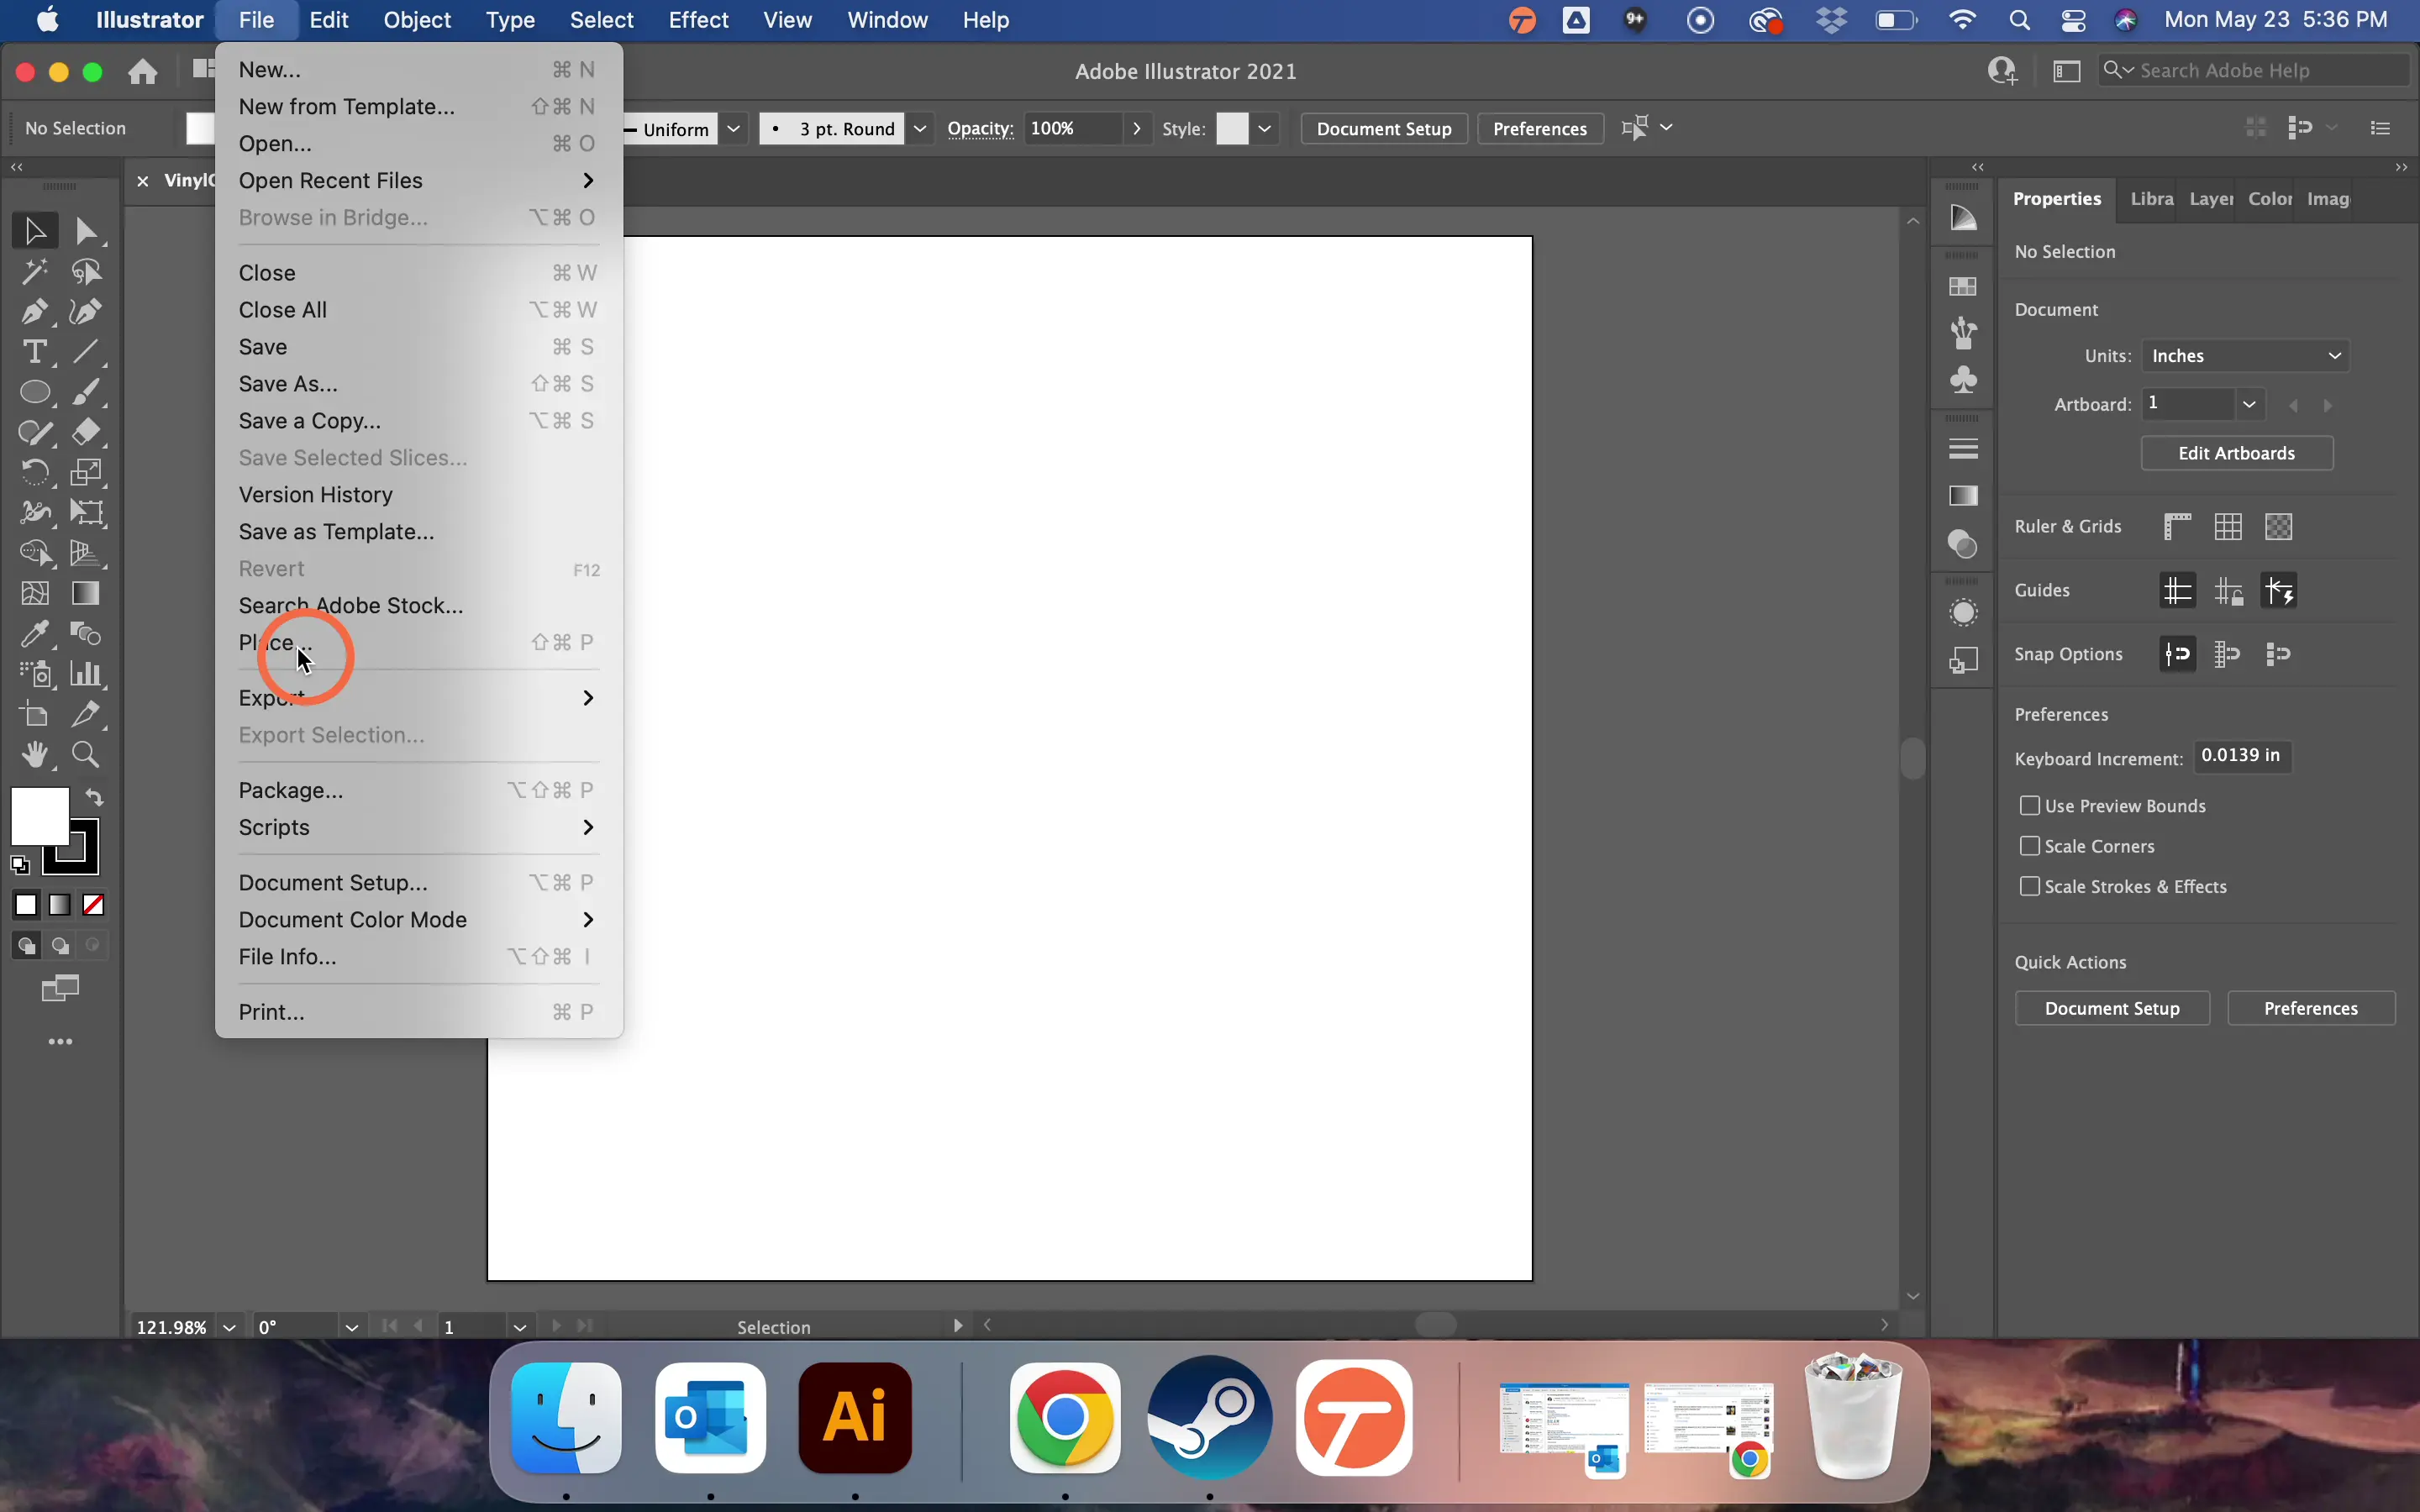Click the Search Adobe Help field
The image size is (2420, 1512).
[2254, 70]
